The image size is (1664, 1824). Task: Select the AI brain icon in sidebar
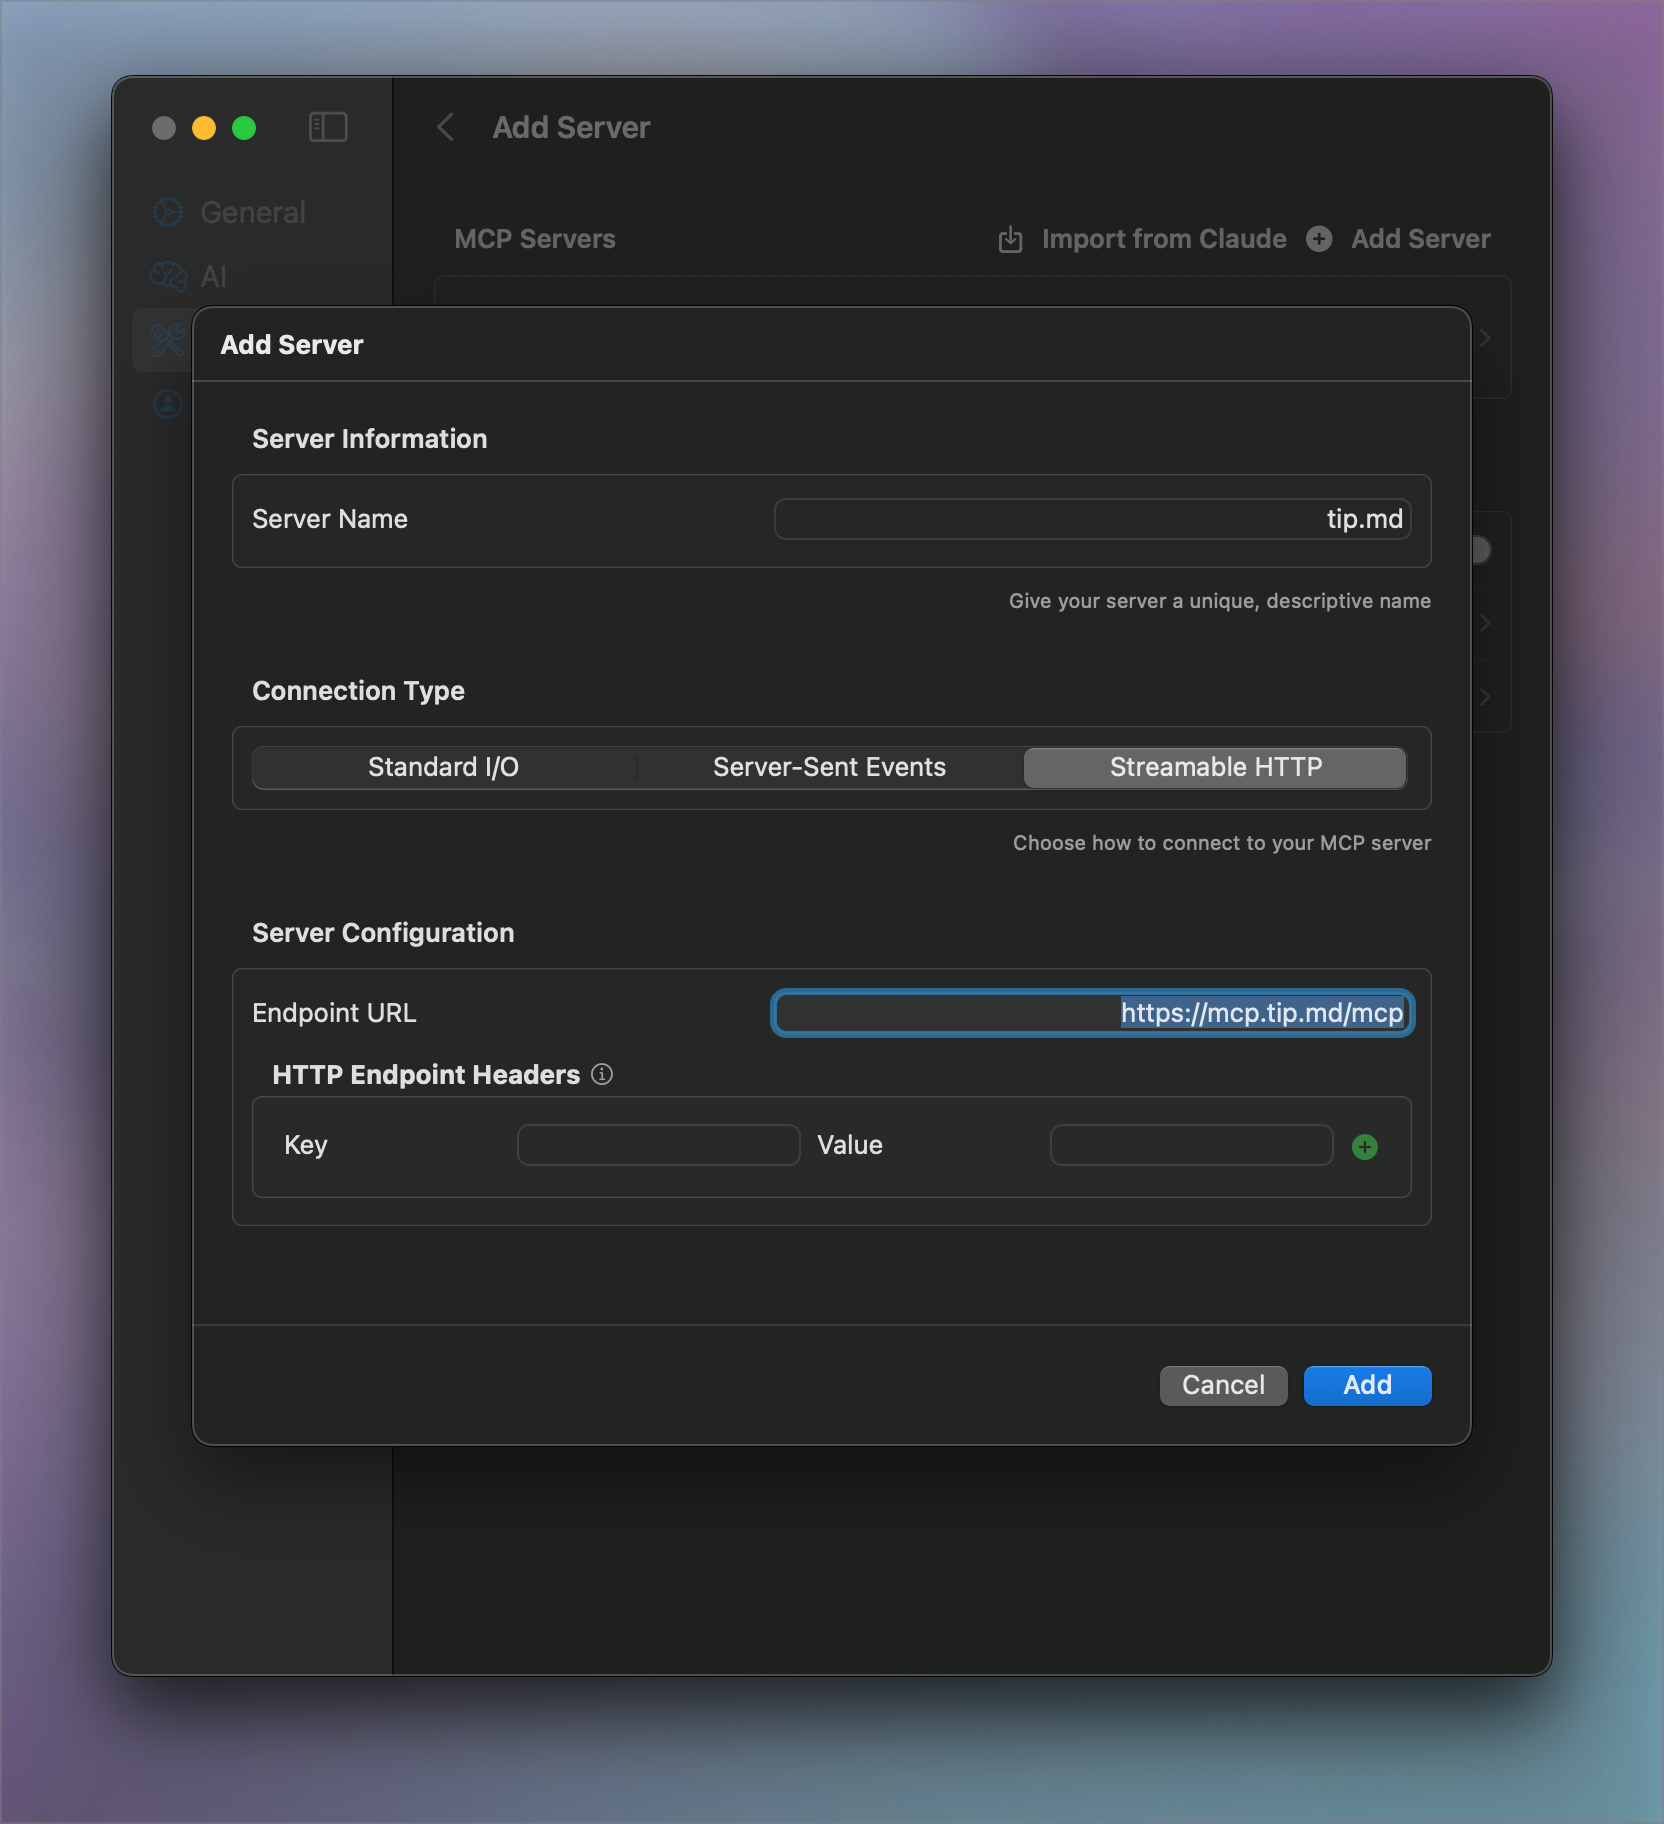[x=167, y=277]
